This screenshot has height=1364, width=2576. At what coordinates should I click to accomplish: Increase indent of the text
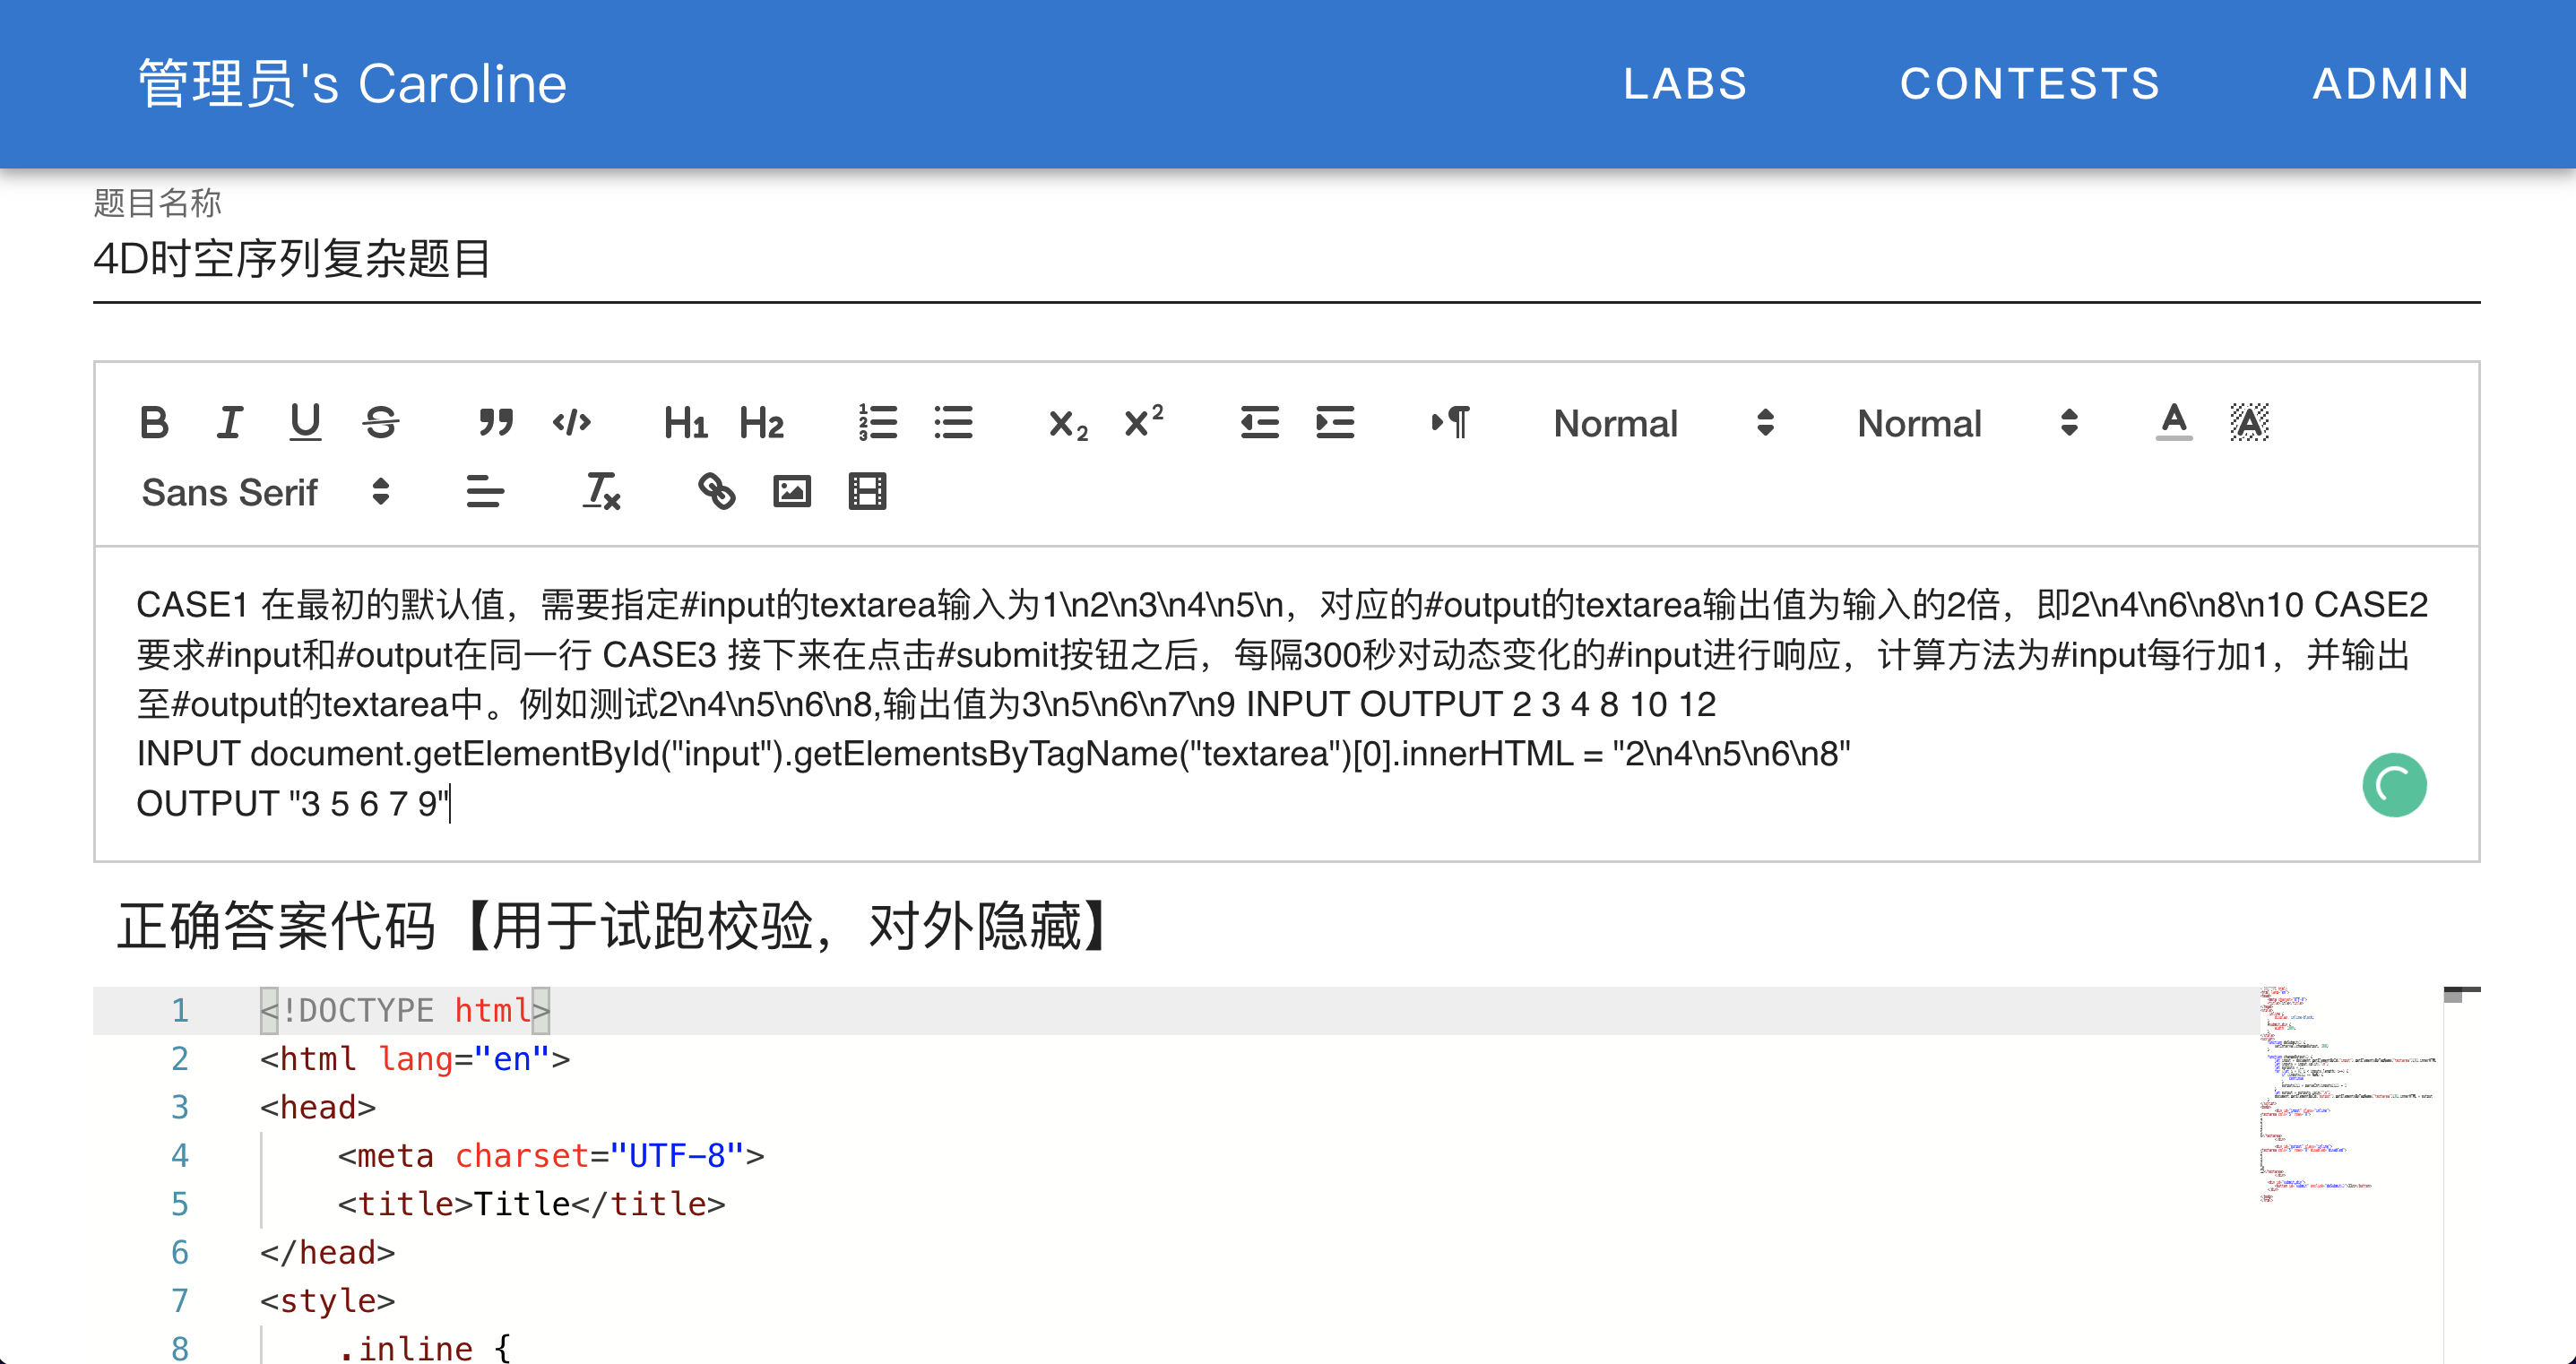[1335, 423]
